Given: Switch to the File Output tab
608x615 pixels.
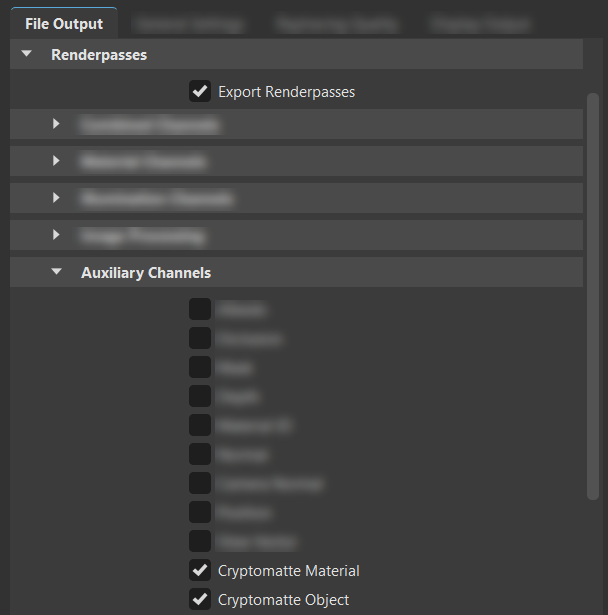Looking at the screenshot, I should [64, 24].
